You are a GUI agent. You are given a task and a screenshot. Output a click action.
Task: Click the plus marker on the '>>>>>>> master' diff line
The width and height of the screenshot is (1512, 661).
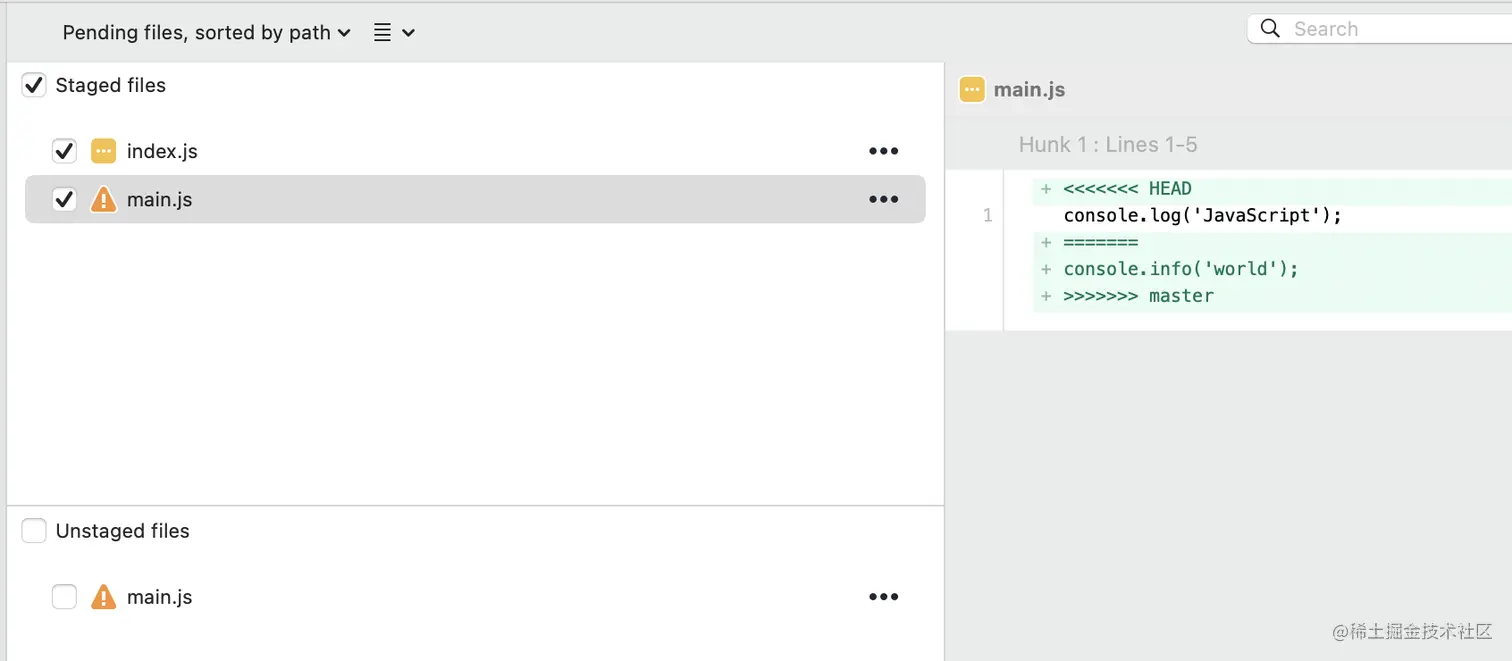tap(1044, 295)
